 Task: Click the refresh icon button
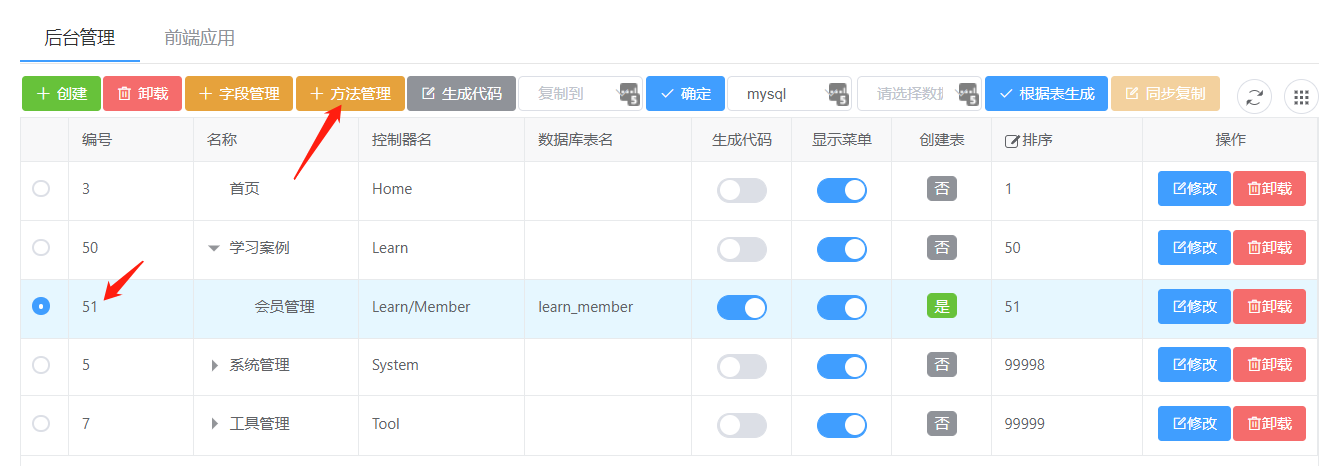(1254, 97)
